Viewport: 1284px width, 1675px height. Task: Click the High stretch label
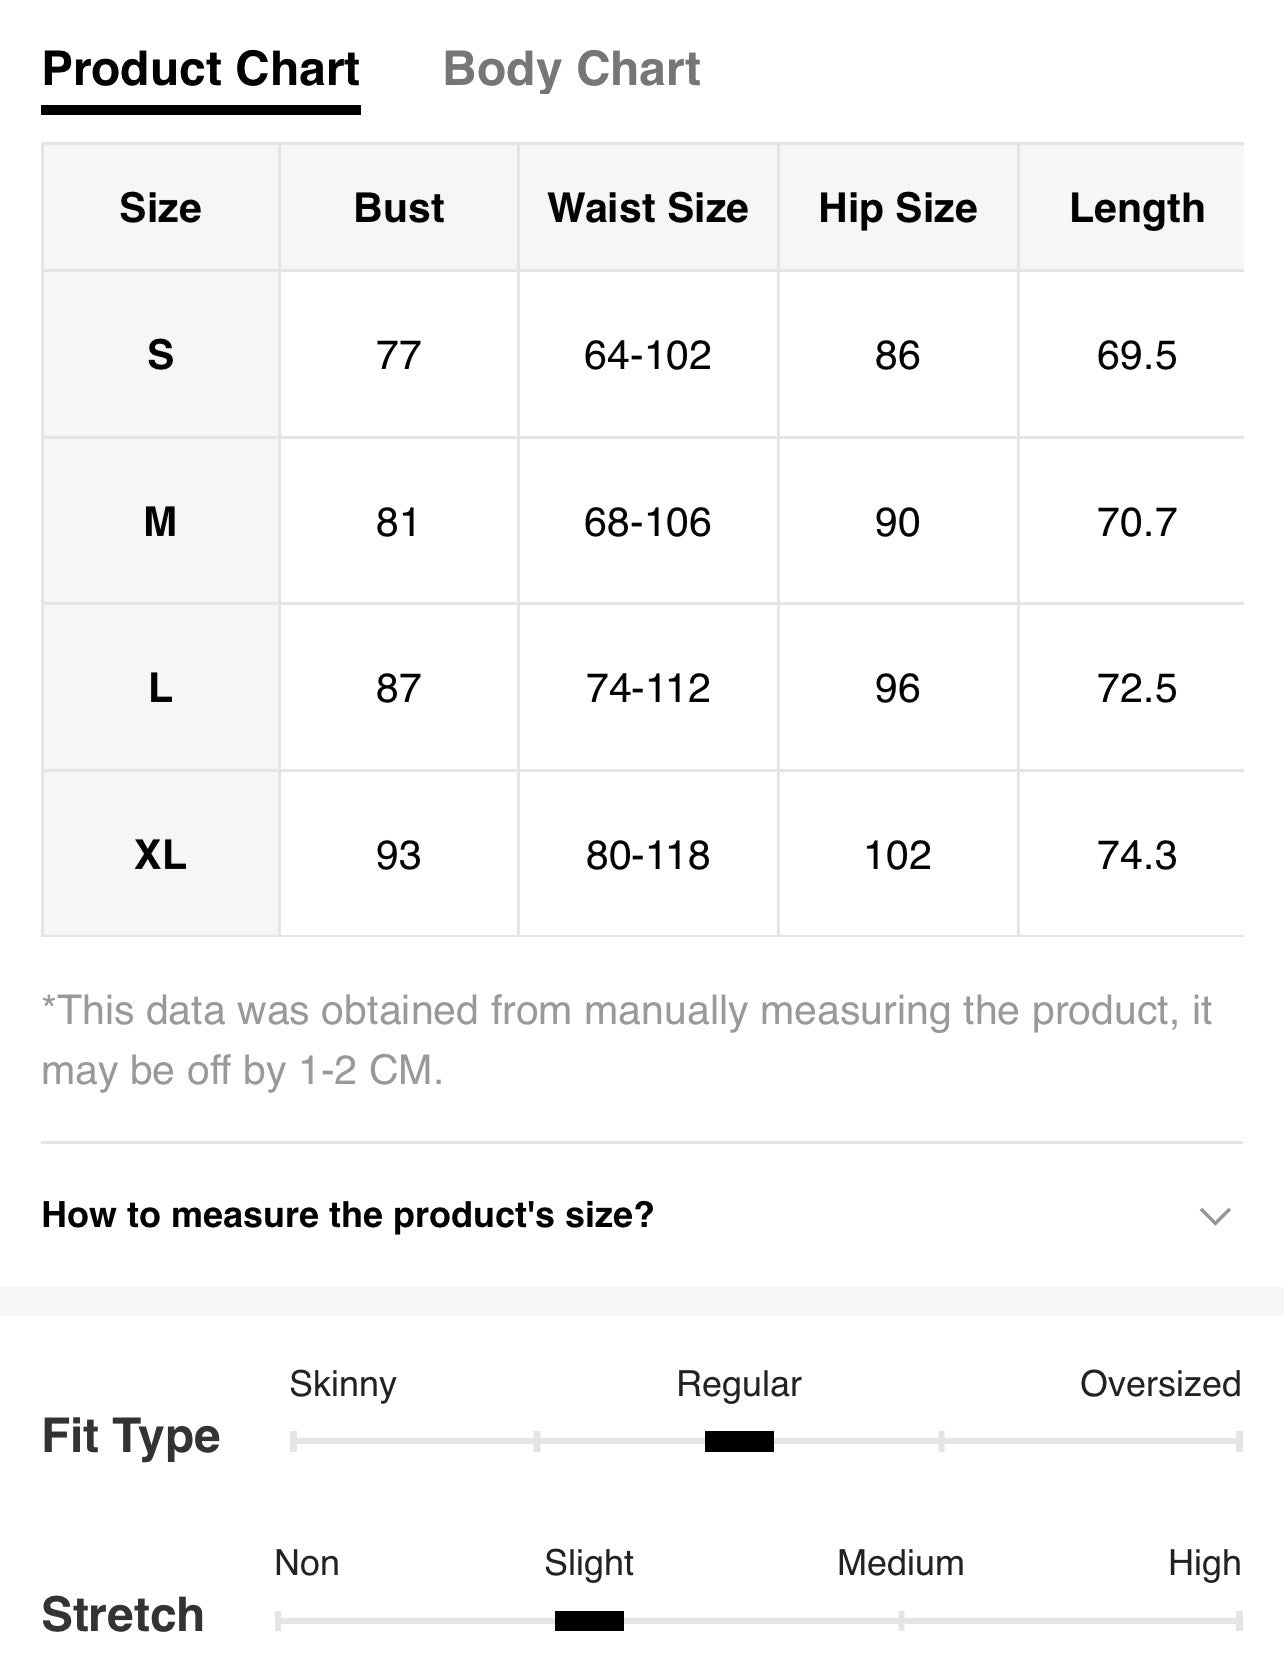(x=1204, y=1564)
